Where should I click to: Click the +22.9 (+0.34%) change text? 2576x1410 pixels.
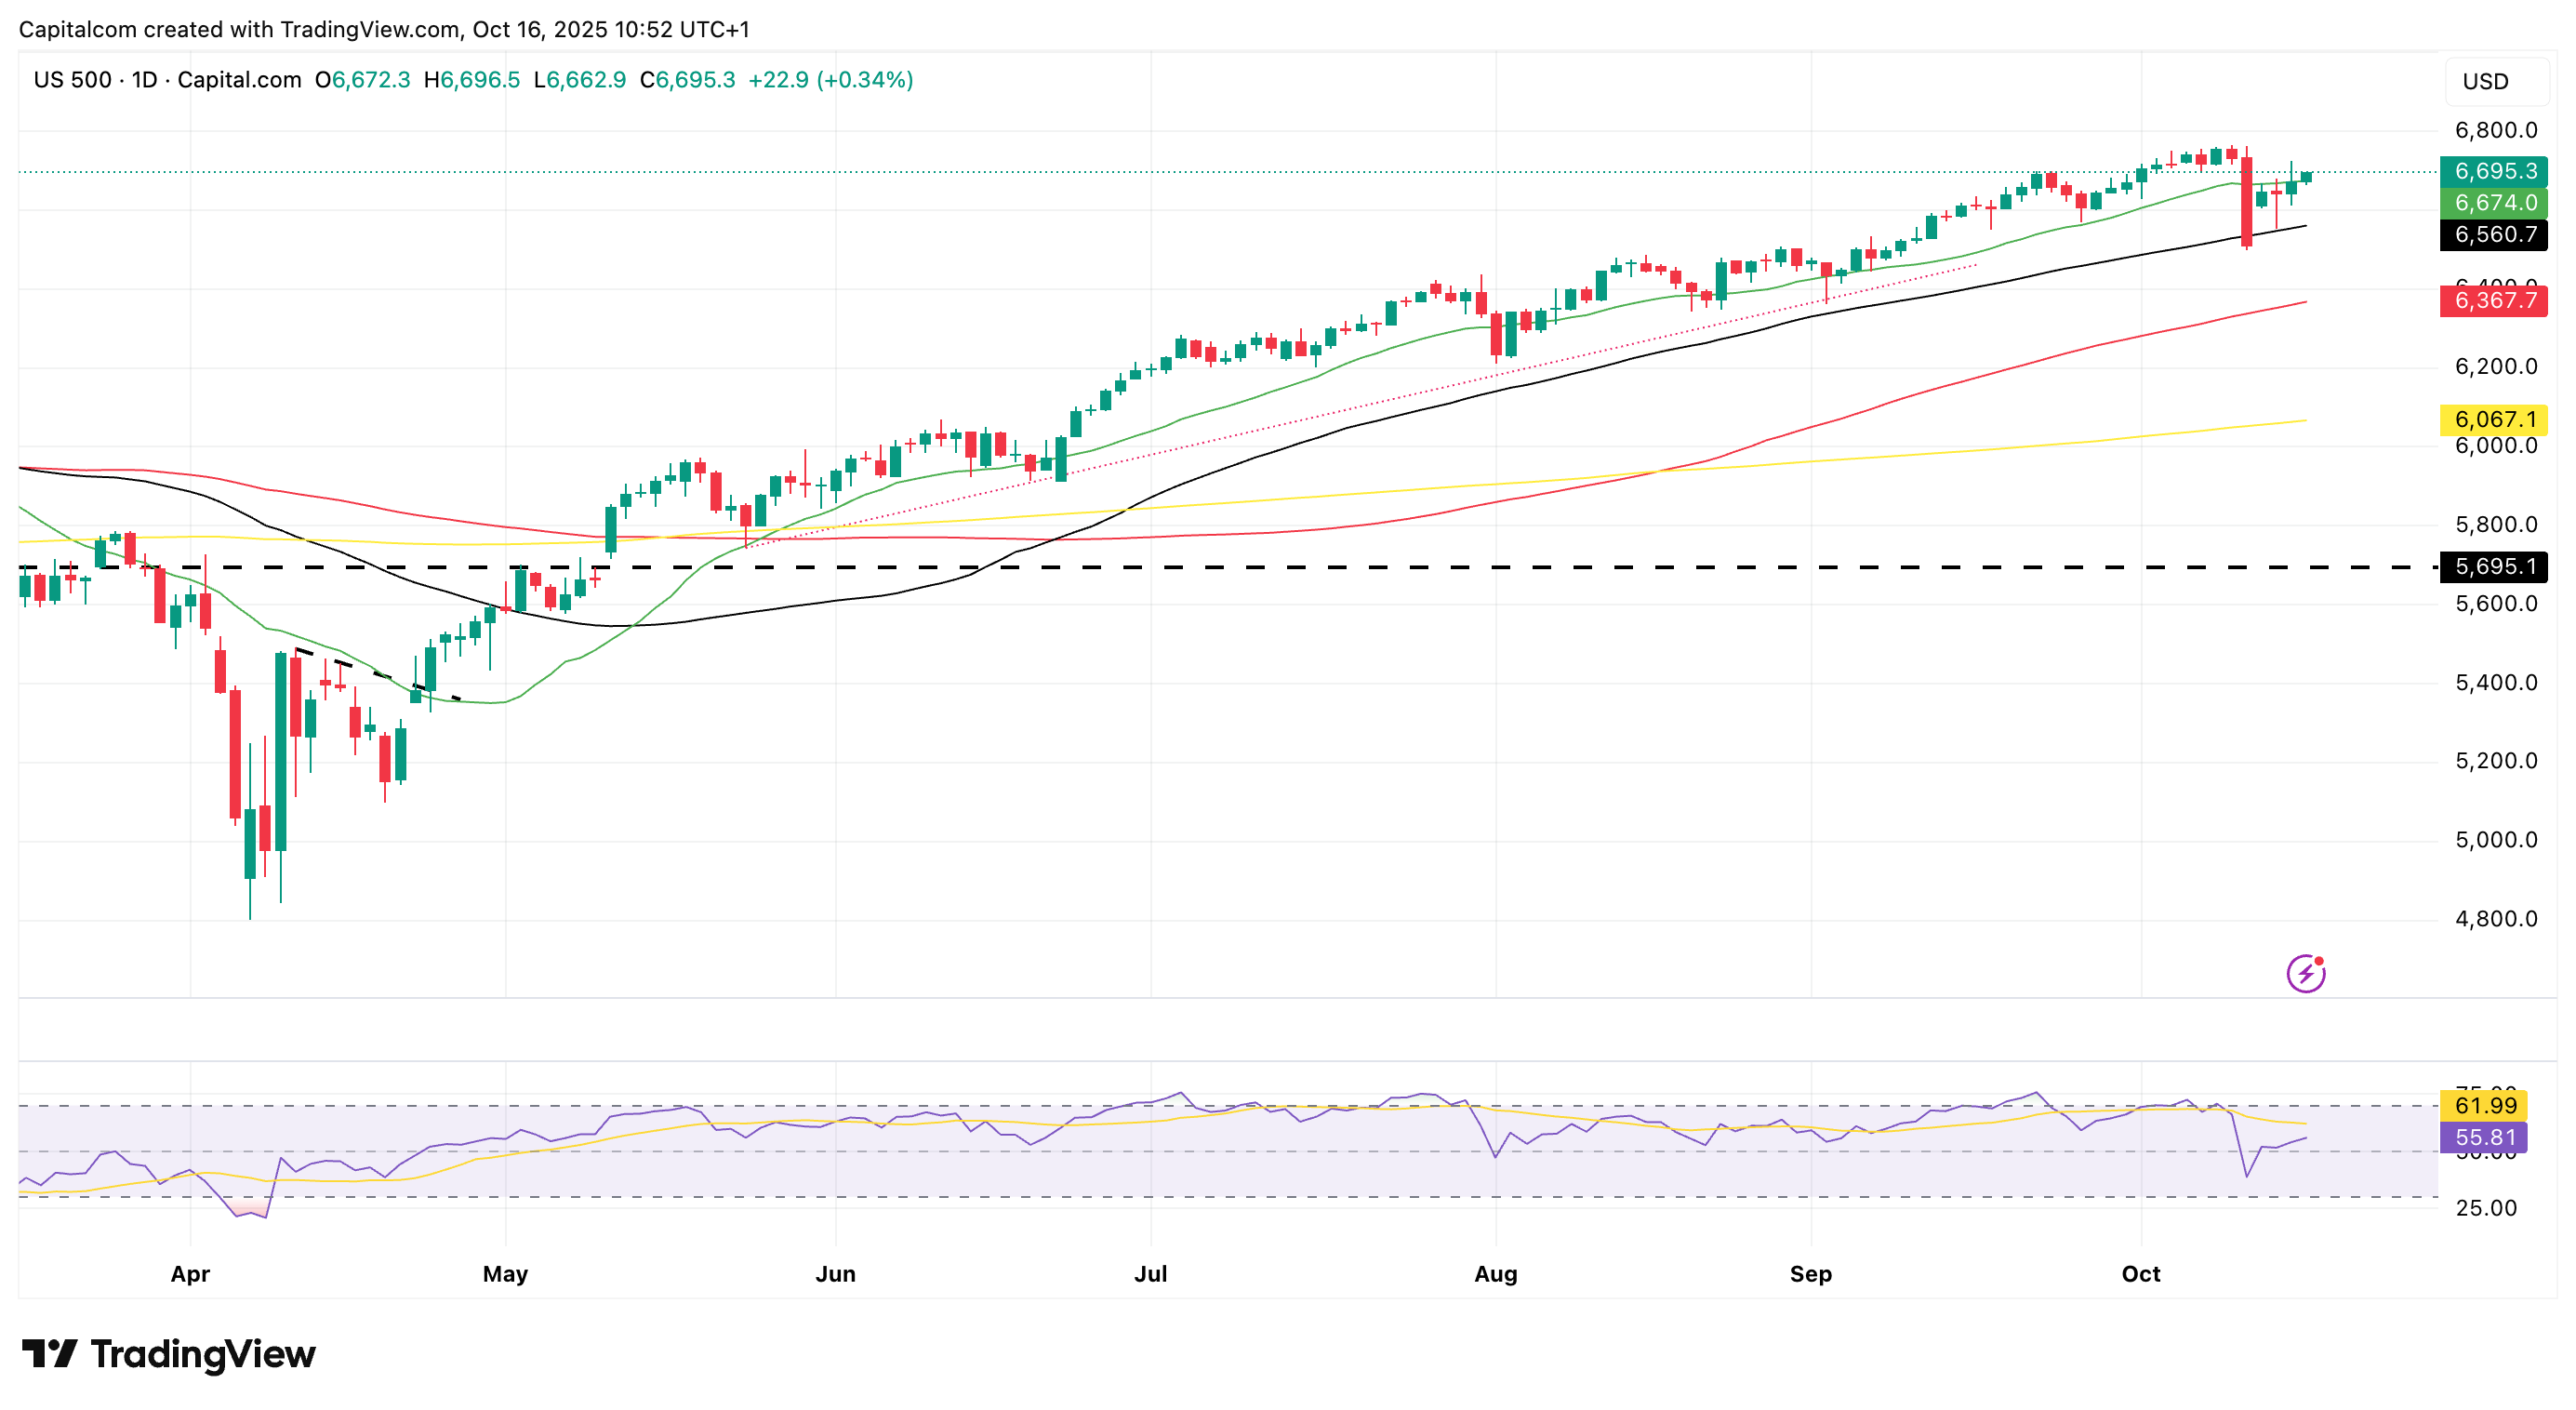click(830, 80)
